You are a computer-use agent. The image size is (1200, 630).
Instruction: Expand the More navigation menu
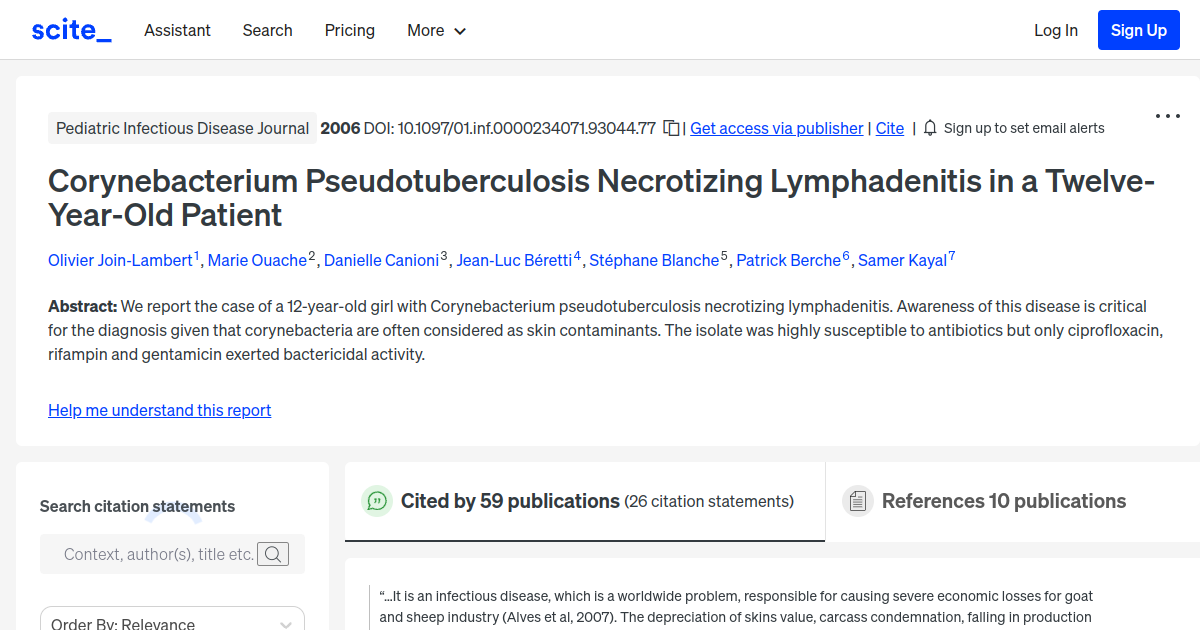pos(436,30)
